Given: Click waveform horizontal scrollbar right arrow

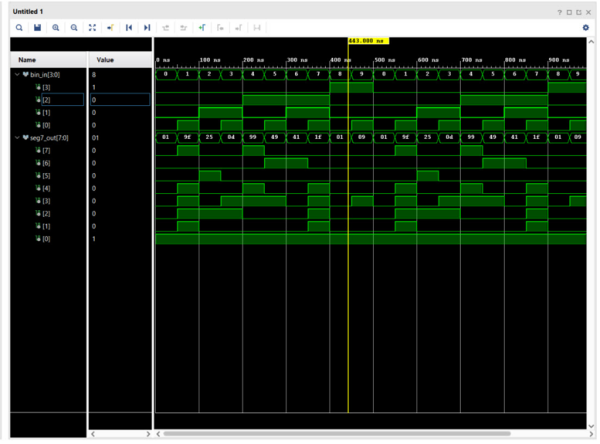Looking at the screenshot, I should [592, 434].
